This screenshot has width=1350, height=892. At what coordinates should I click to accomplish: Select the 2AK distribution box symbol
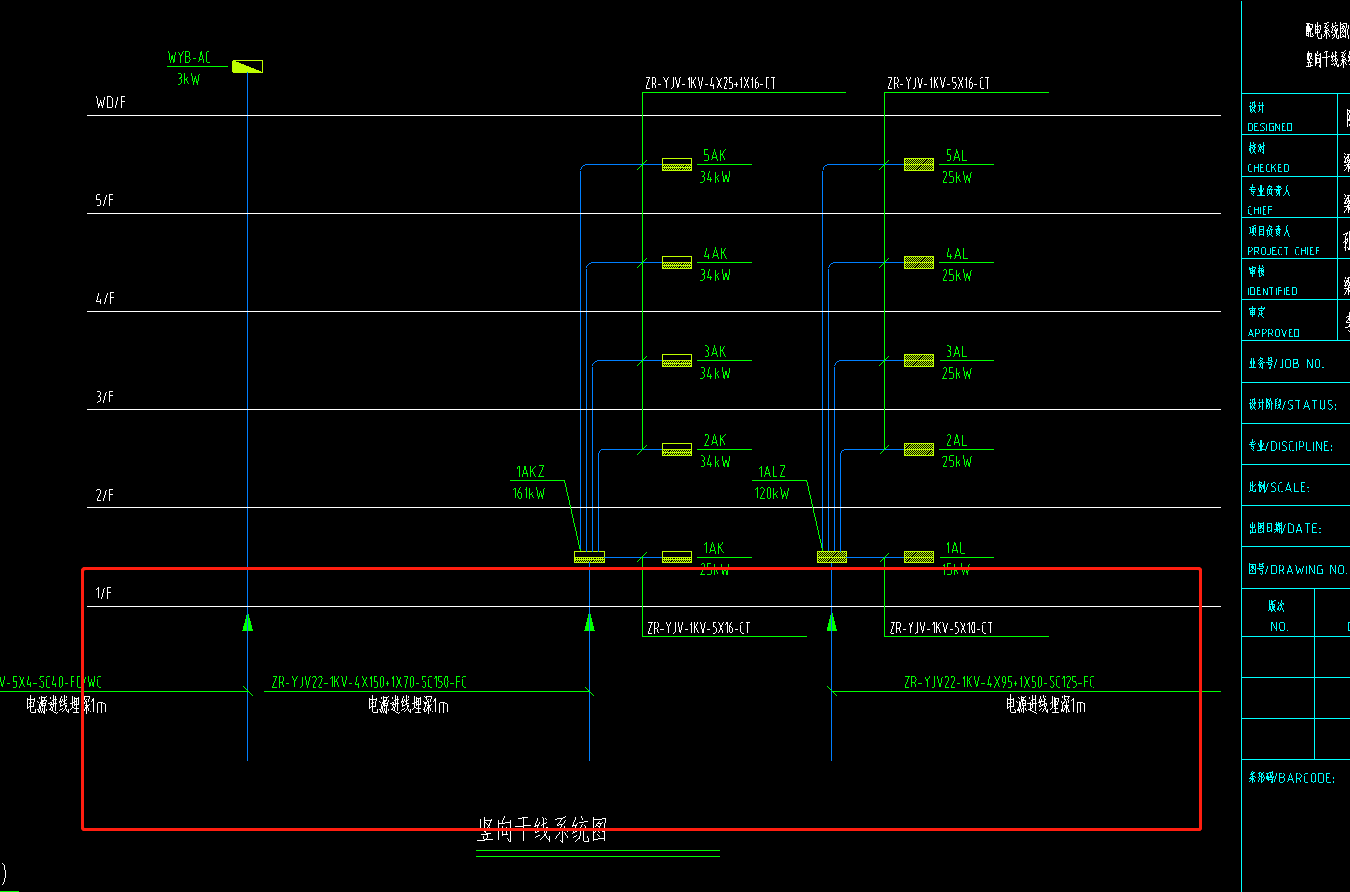coord(677,449)
